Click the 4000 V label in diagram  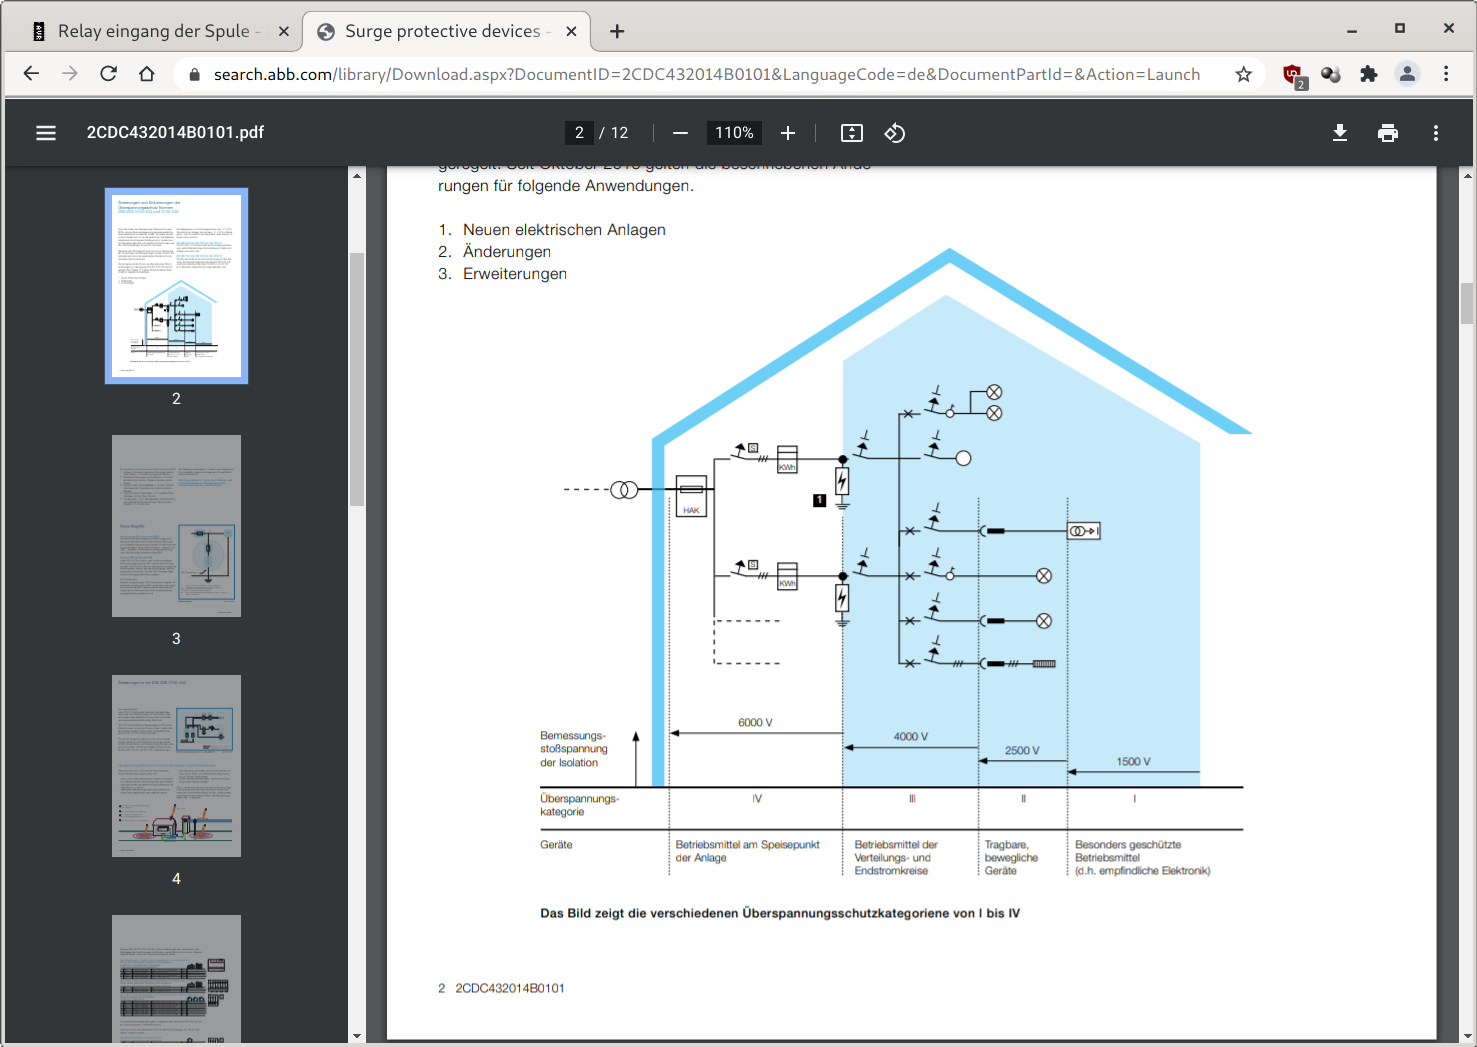(910, 737)
